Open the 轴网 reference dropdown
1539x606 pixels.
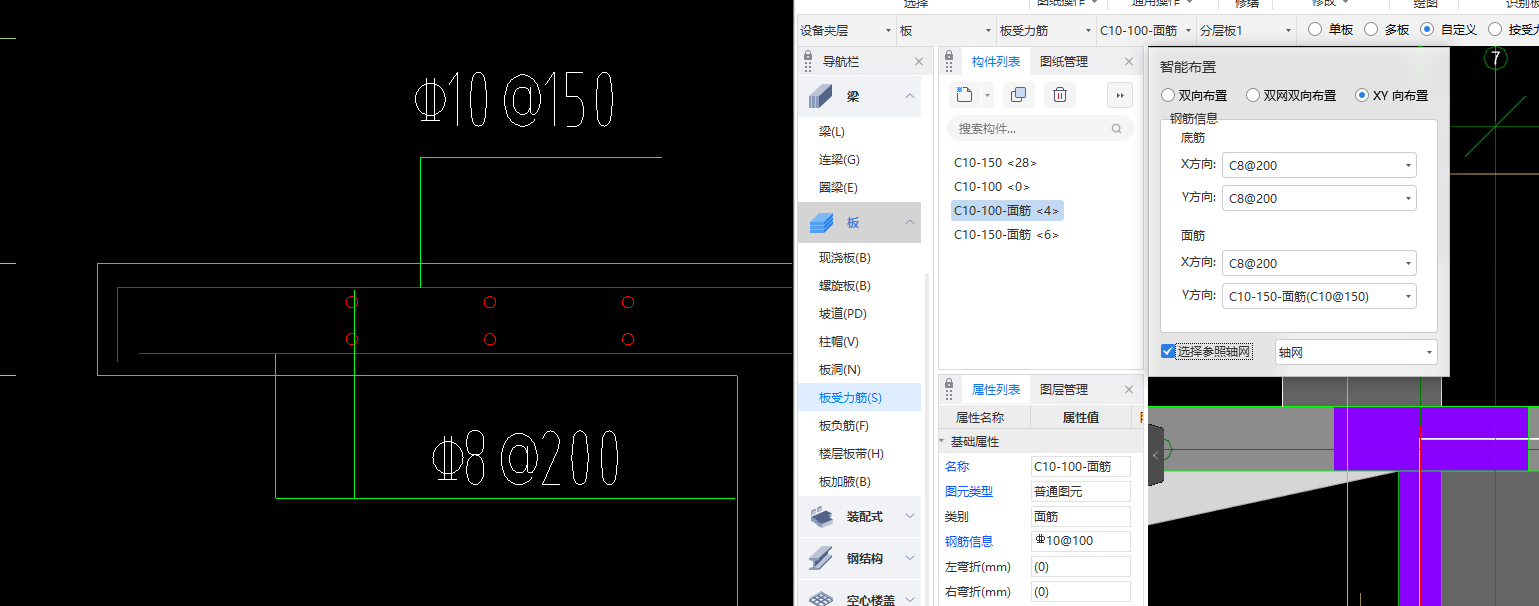[x=1356, y=352]
